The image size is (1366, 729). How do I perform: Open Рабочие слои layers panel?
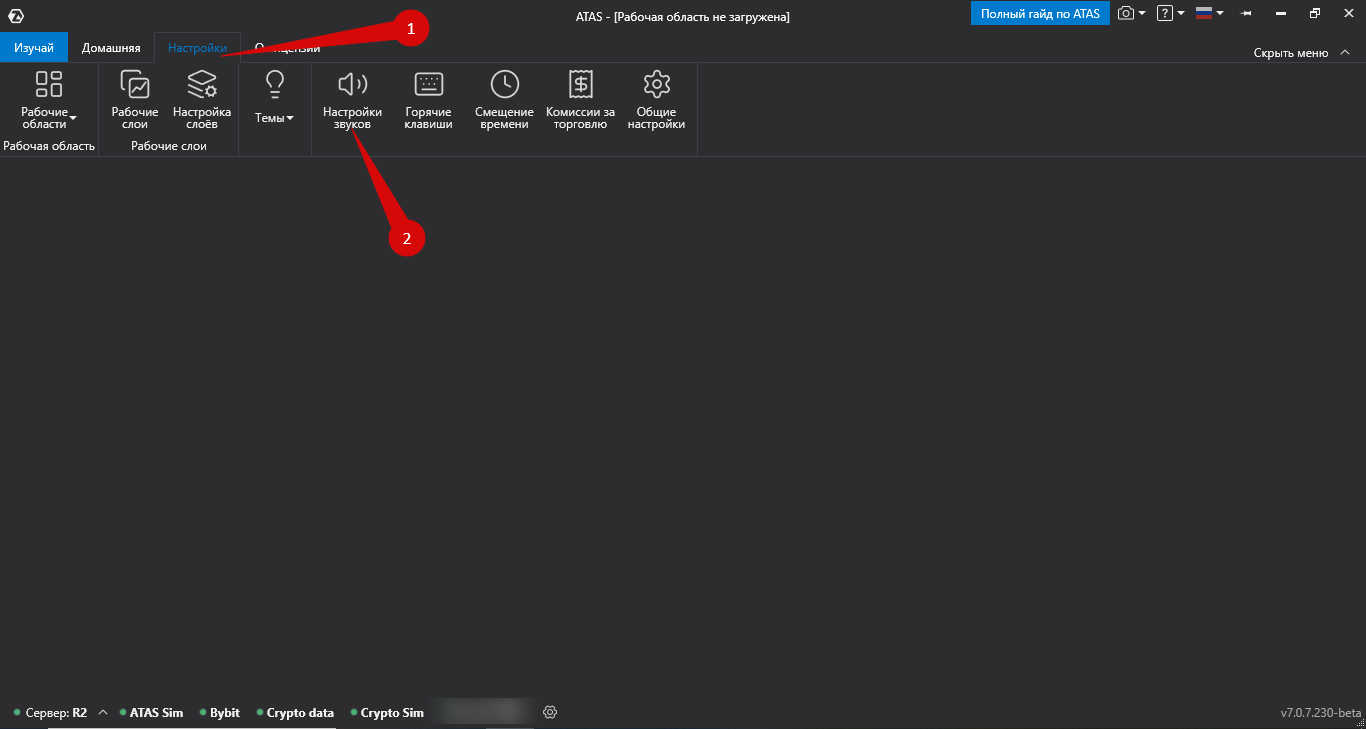pos(135,100)
